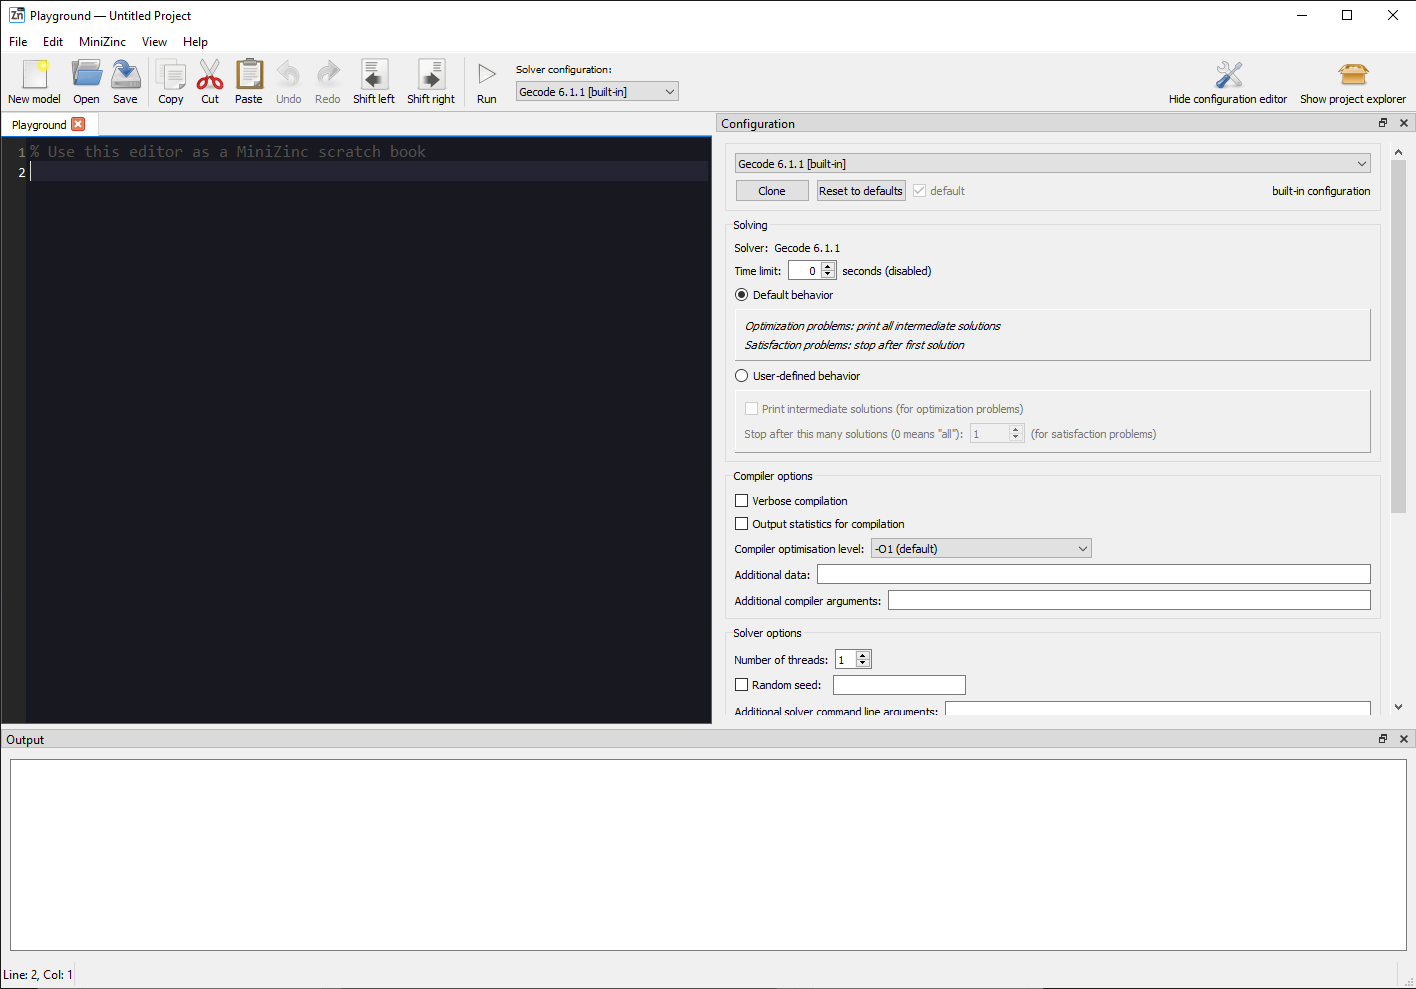Open the Compiler optimisation level dropdown
The width and height of the screenshot is (1416, 989).
pyautogui.click(x=980, y=548)
